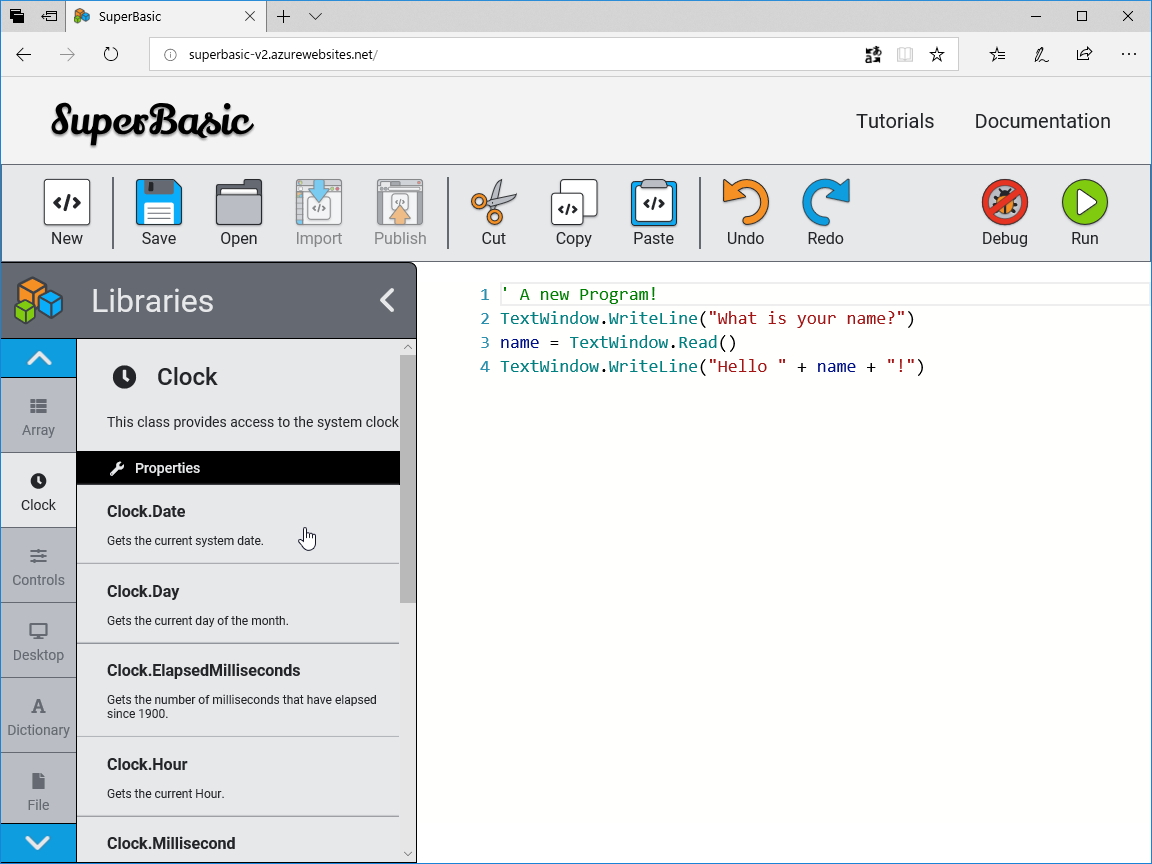The height and width of the screenshot is (864, 1152).
Task: Click the translate icon in address bar
Action: (873, 54)
